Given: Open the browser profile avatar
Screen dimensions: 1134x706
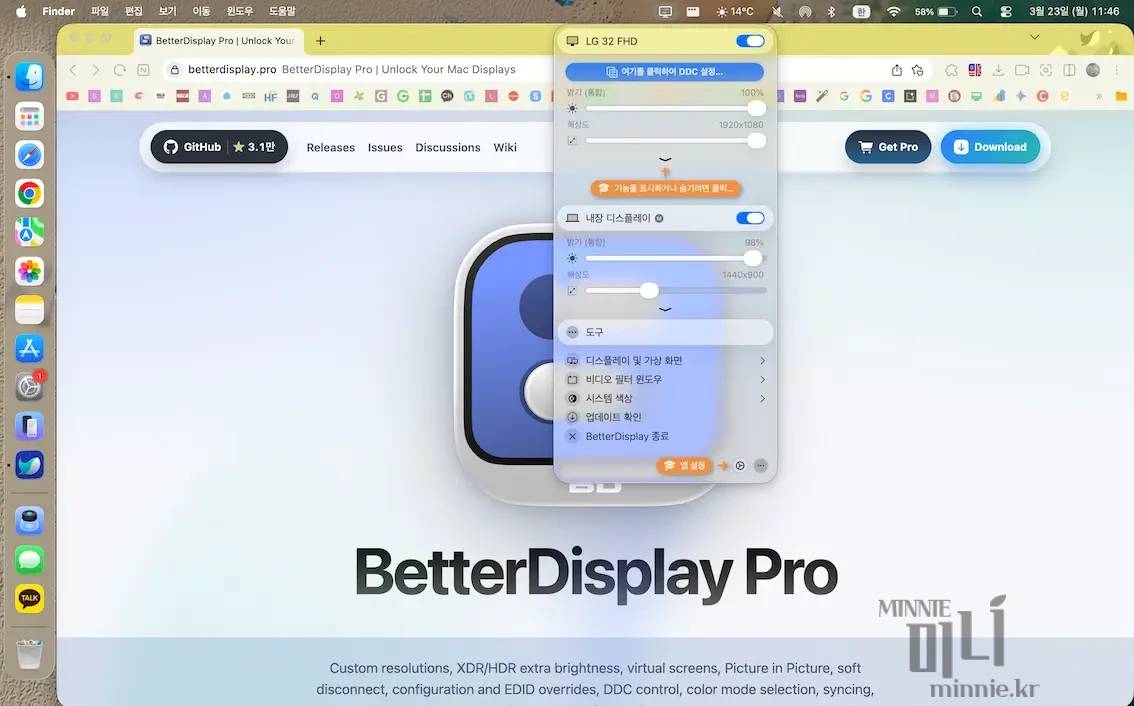Looking at the screenshot, I should (1093, 70).
